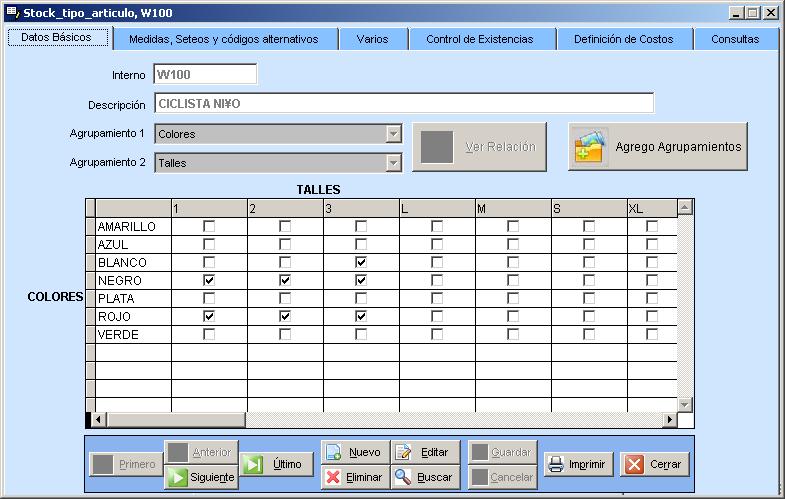The image size is (785, 499).
Task: Close the form with Cerrar button
Action: coord(654,464)
